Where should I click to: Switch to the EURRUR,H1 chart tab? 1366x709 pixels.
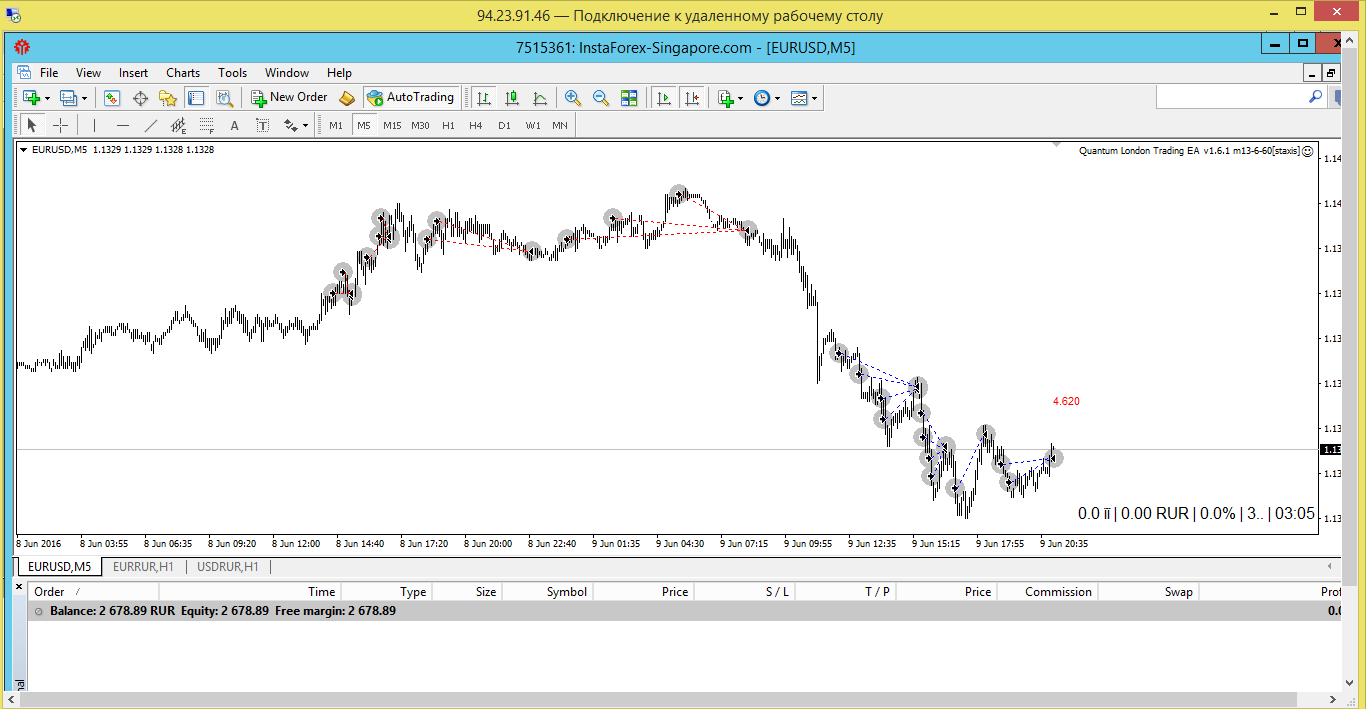(x=144, y=566)
